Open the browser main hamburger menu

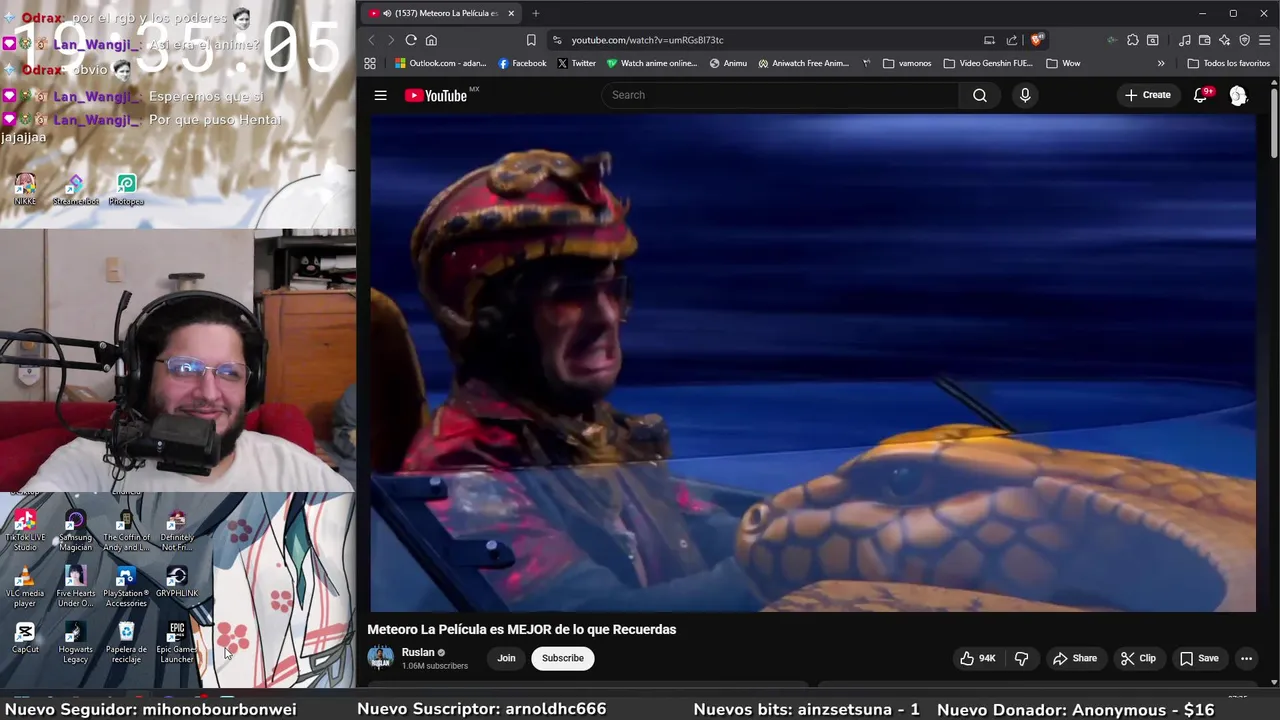[1265, 40]
